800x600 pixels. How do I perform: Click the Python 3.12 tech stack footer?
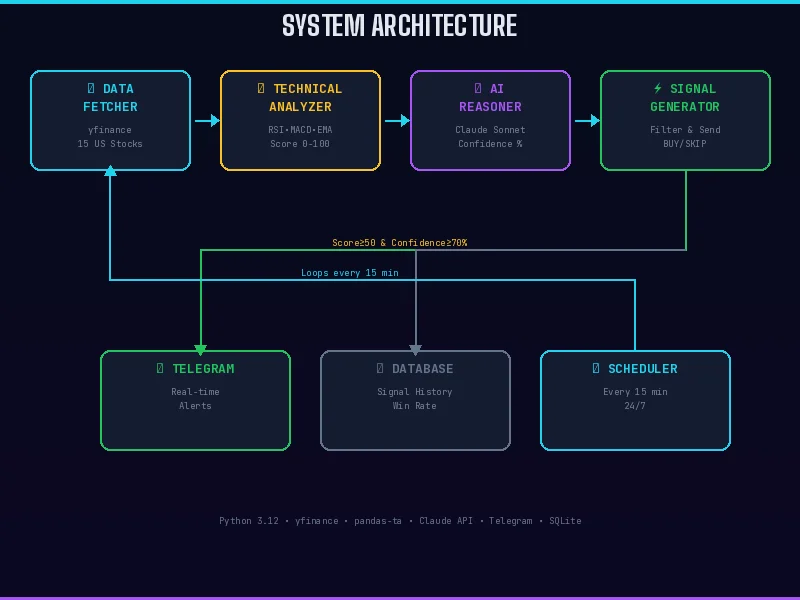400,521
